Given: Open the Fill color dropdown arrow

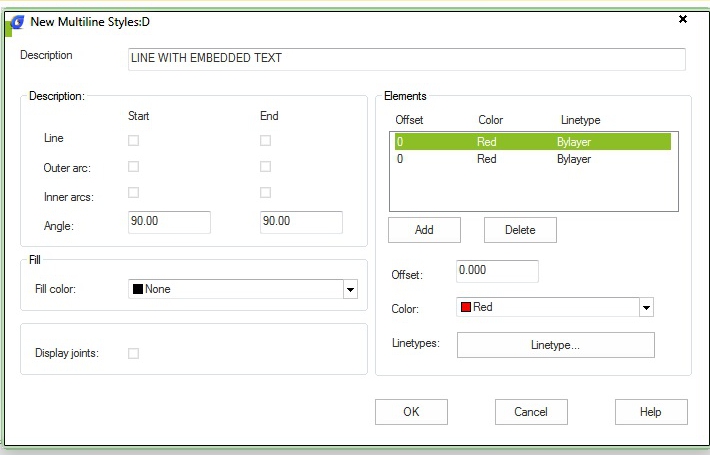Looking at the screenshot, I should (350, 289).
